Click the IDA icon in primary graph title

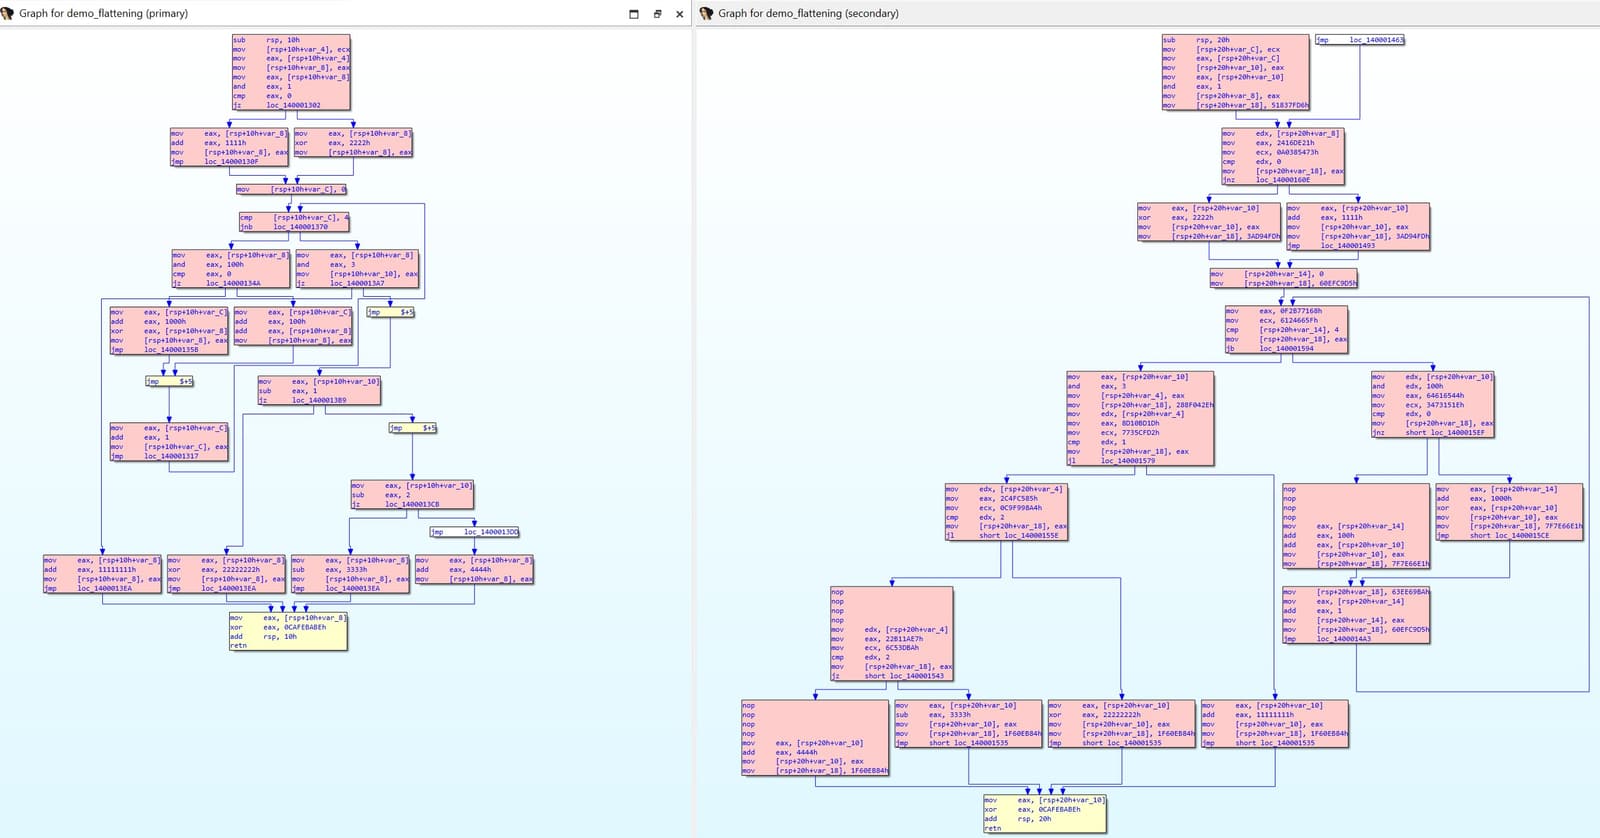click(x=8, y=13)
